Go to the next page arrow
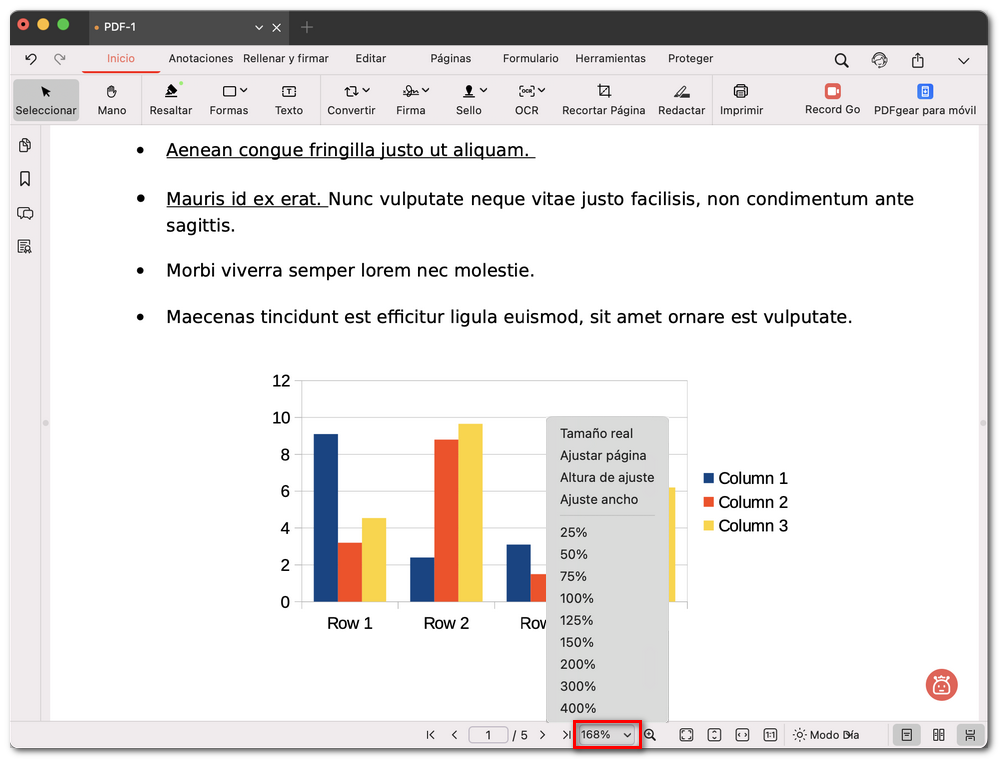 click(542, 735)
